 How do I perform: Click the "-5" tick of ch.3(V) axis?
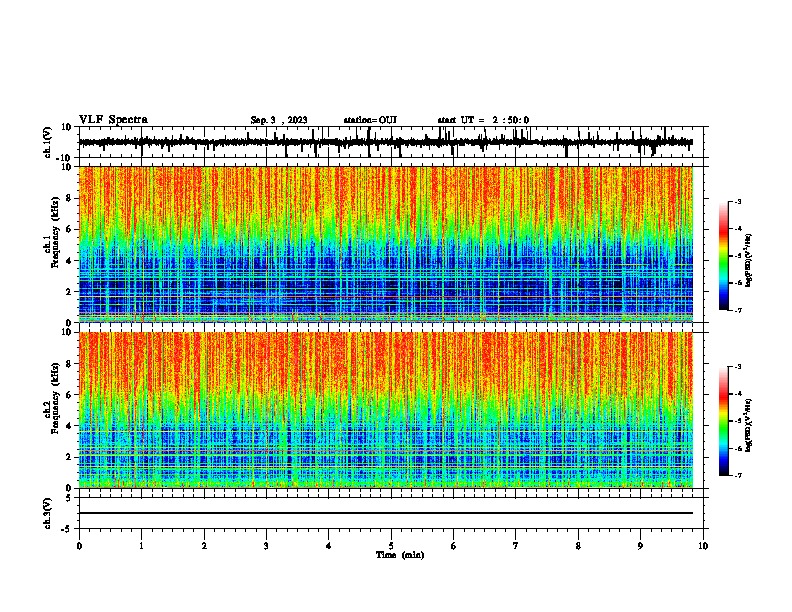(67, 529)
